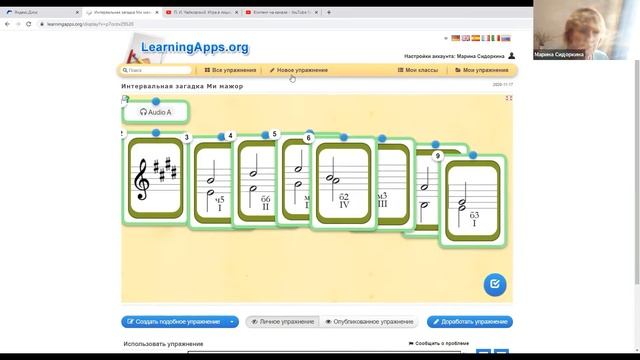The width and height of the screenshot is (640, 360).
Task: Click the LearningApps.org logo
Action: click(195, 47)
